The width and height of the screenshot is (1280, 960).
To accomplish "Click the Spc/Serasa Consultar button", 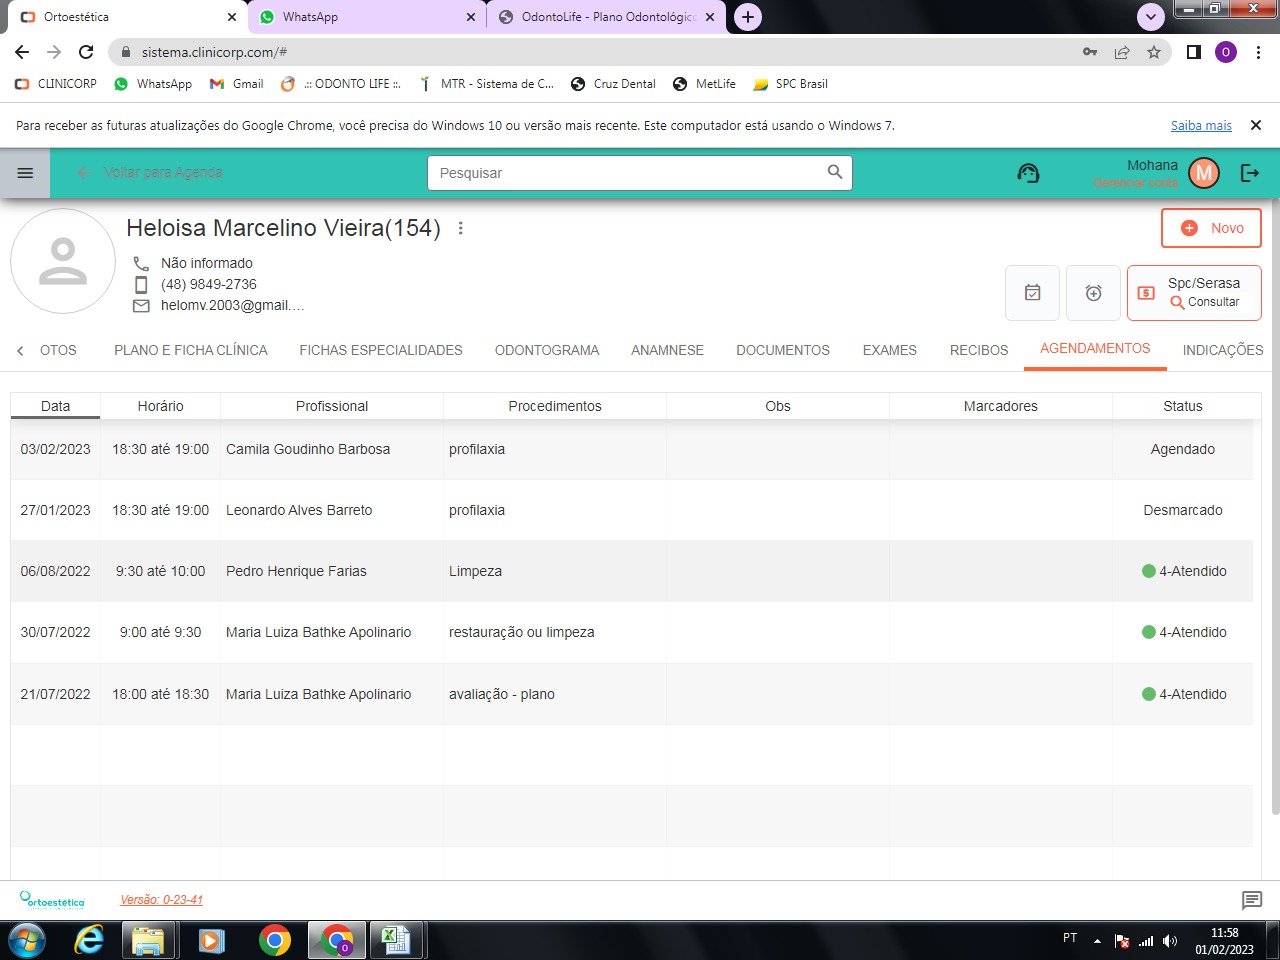I will pos(1194,293).
